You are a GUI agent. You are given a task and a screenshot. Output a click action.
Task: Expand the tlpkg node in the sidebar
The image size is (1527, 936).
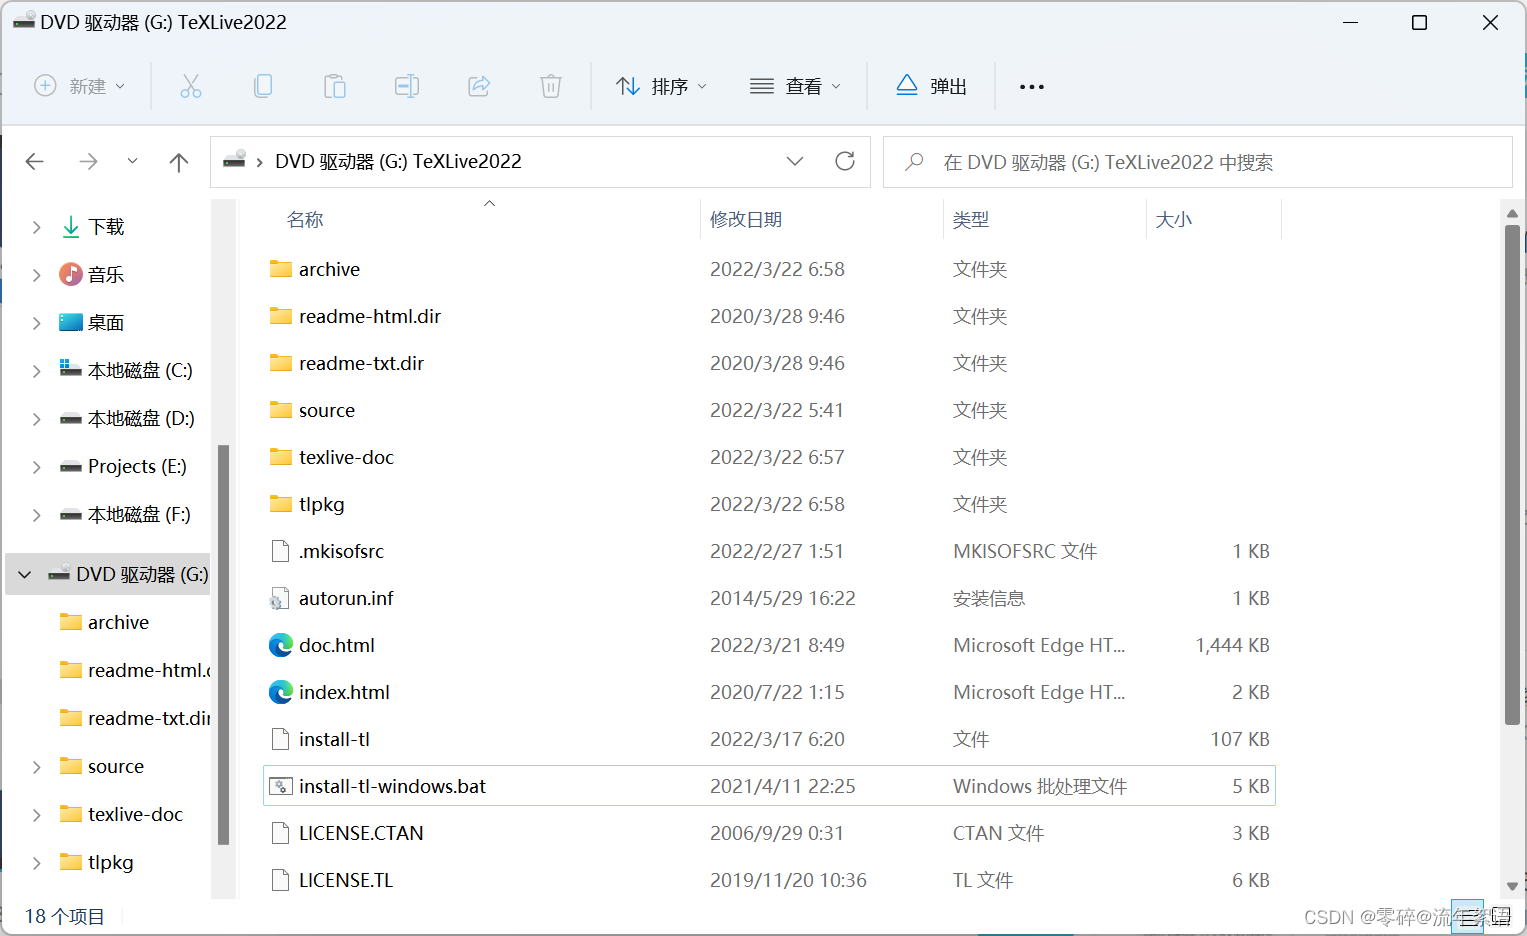36,862
